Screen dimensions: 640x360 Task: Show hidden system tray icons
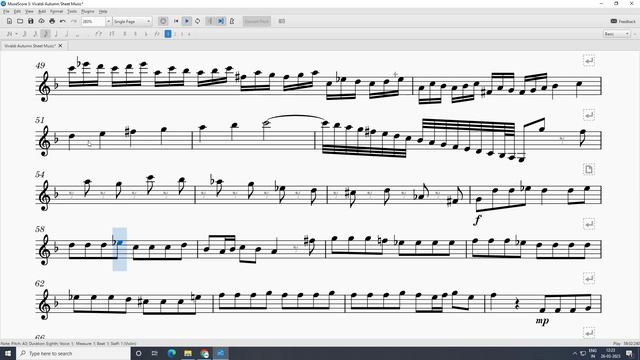pyautogui.click(x=575, y=353)
